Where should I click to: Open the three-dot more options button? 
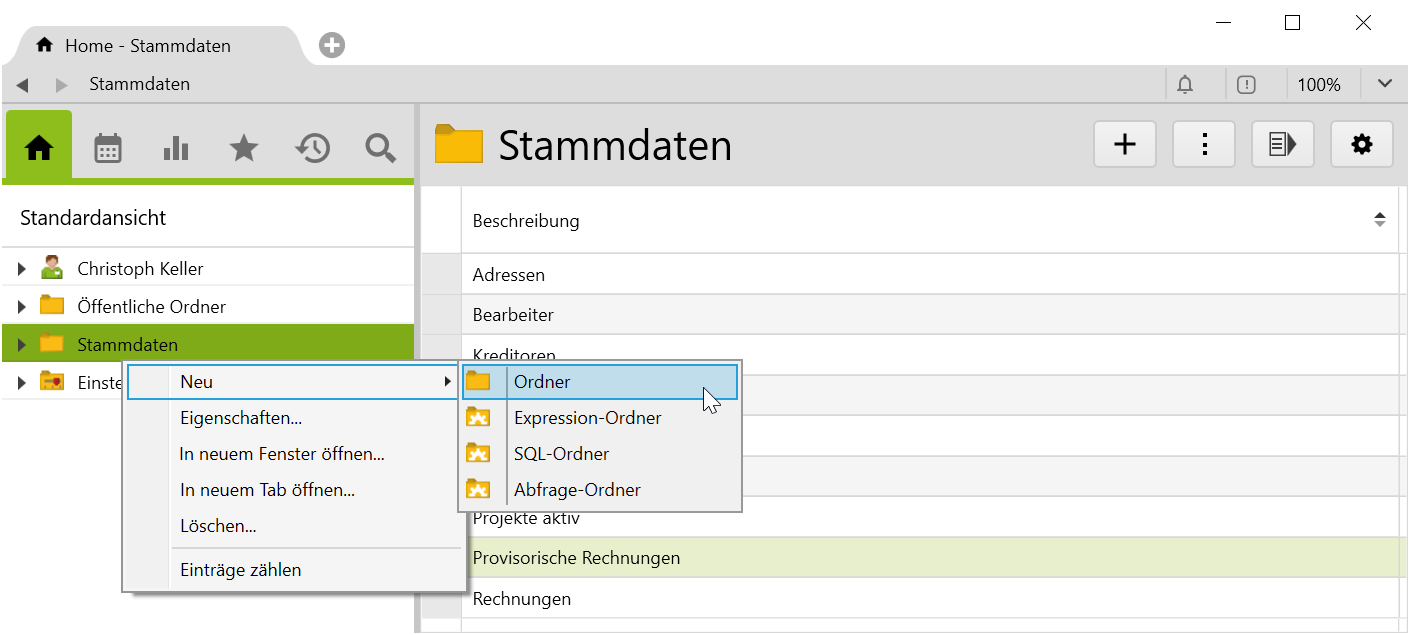(1204, 145)
